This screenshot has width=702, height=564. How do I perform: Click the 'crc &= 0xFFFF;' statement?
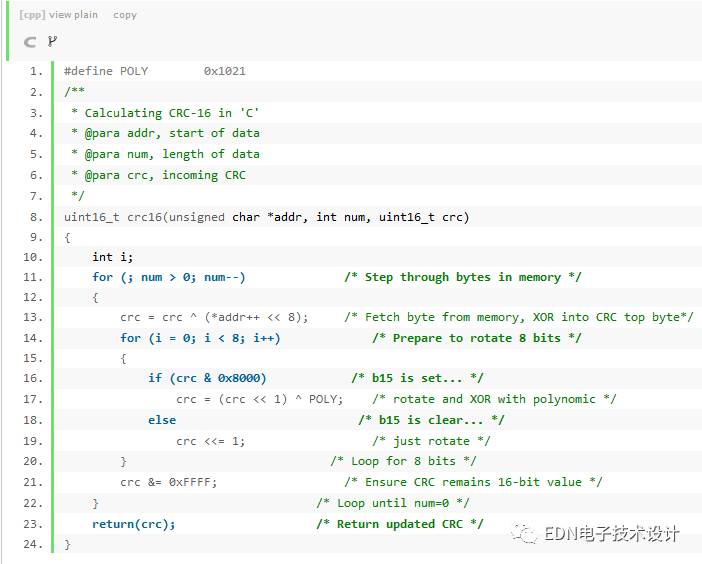(x=168, y=481)
